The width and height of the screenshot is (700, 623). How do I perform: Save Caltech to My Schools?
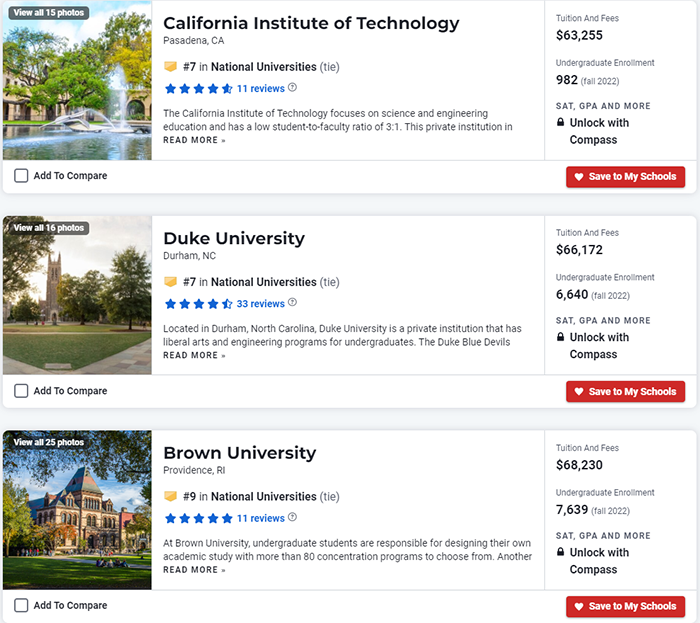point(625,177)
